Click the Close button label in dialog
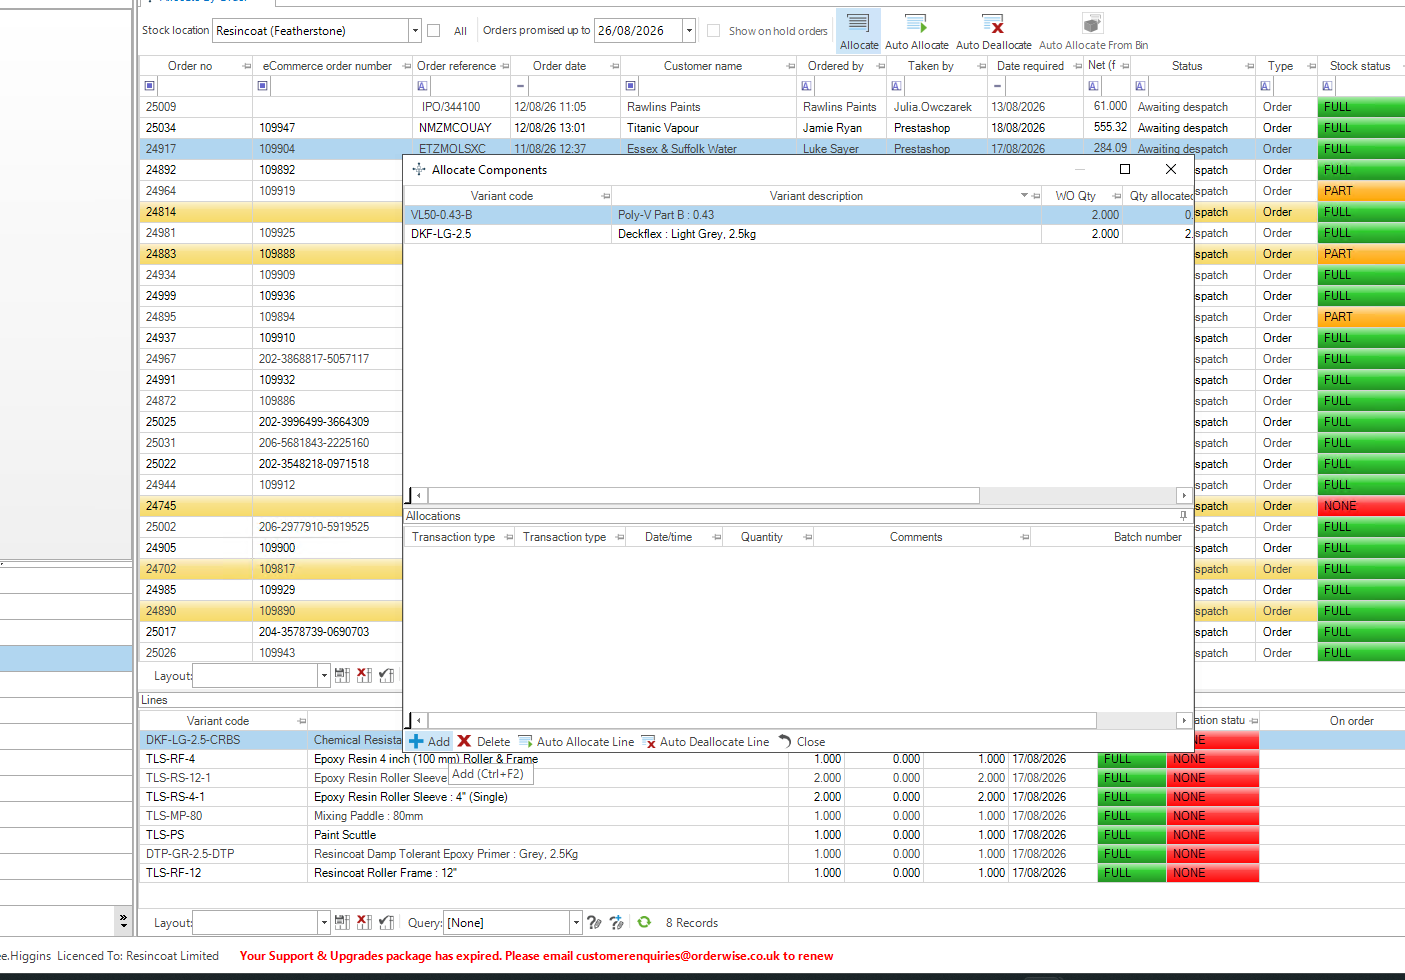 coord(811,742)
